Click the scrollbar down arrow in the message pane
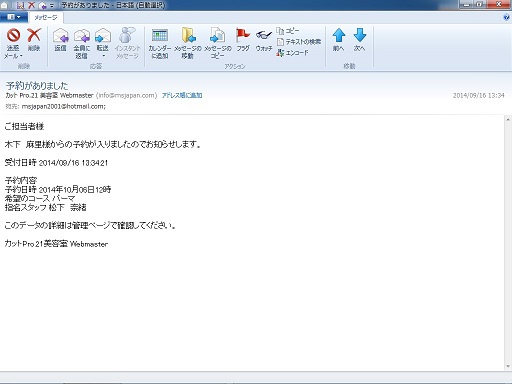Screen dimensions: 512x384 pyautogui.click(x=508, y=366)
